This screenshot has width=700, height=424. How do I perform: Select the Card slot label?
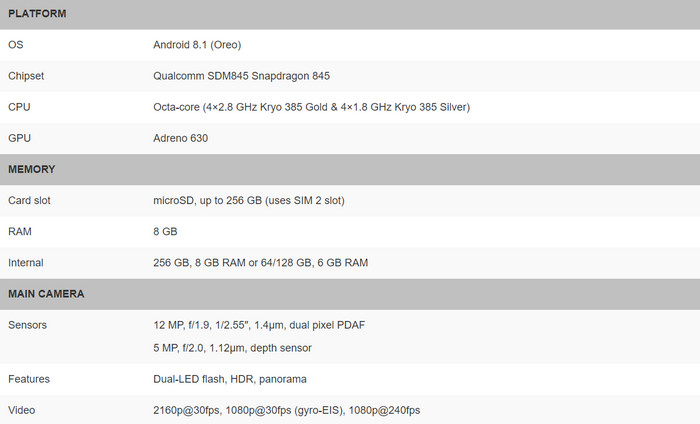29,200
